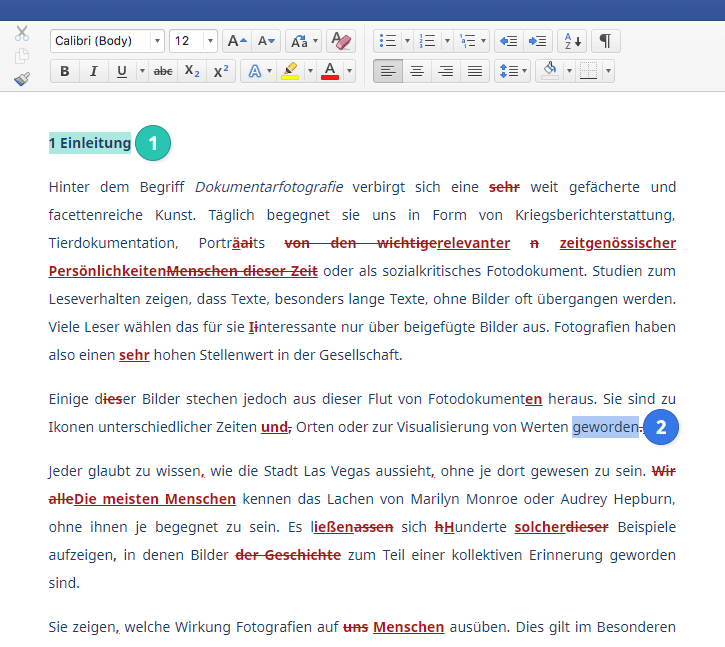Screen dimensions: 725x647
Task: Apply strikethrough formatting
Action: tap(163, 71)
